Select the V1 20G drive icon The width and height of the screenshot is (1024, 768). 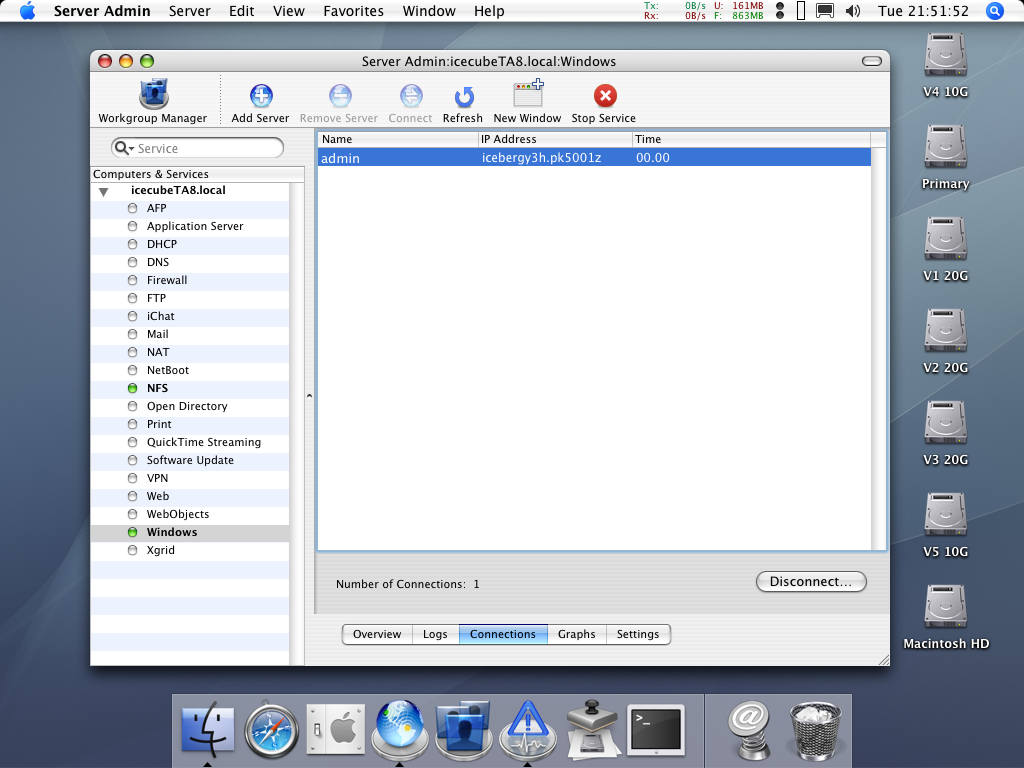(x=945, y=239)
